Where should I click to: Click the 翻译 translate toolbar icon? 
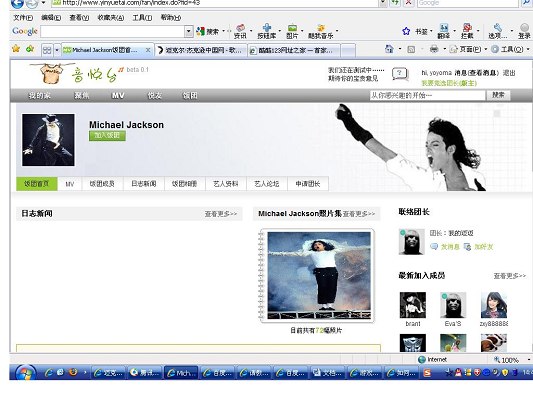(x=444, y=31)
